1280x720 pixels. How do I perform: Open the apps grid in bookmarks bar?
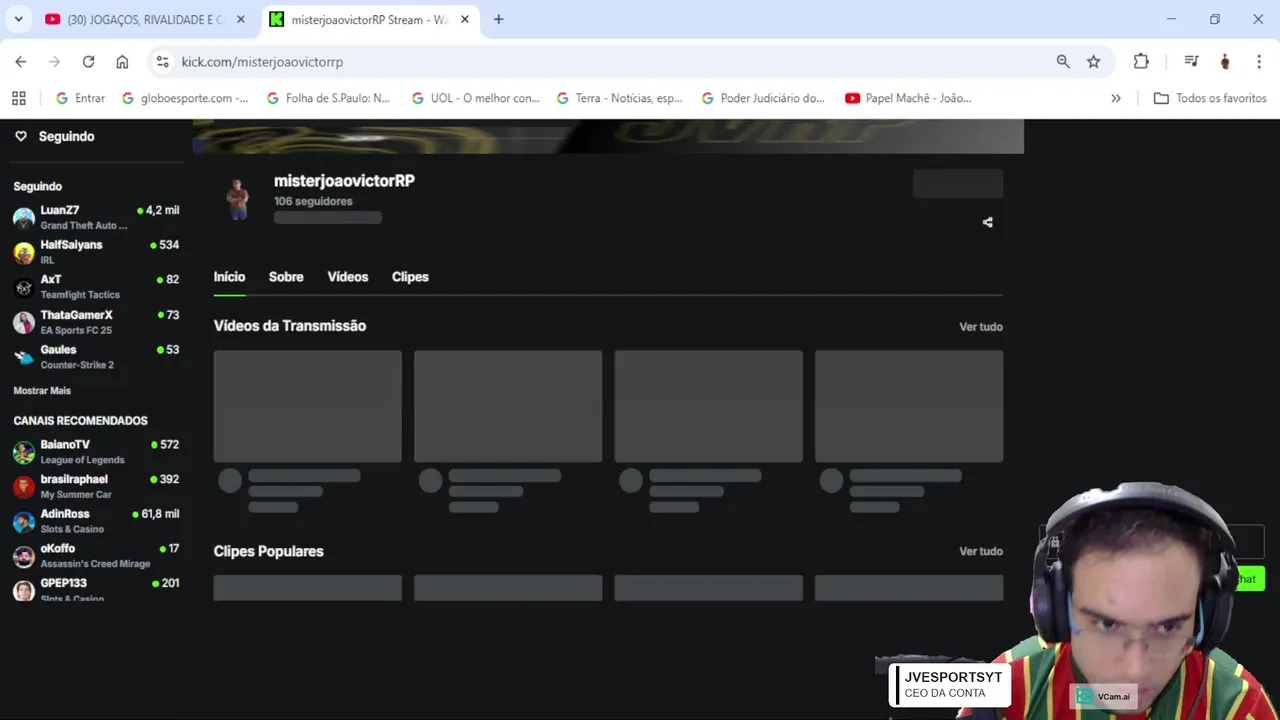click(18, 98)
